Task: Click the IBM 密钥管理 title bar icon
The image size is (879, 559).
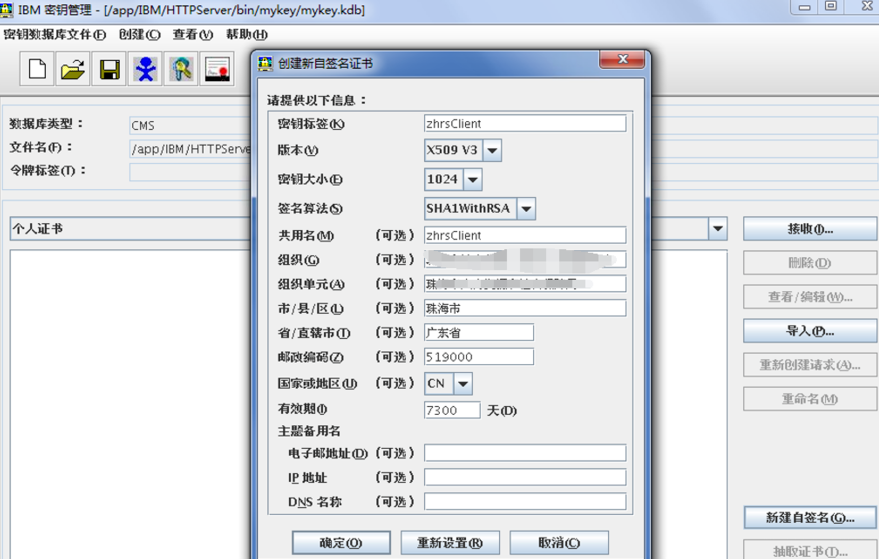Action: [6, 10]
